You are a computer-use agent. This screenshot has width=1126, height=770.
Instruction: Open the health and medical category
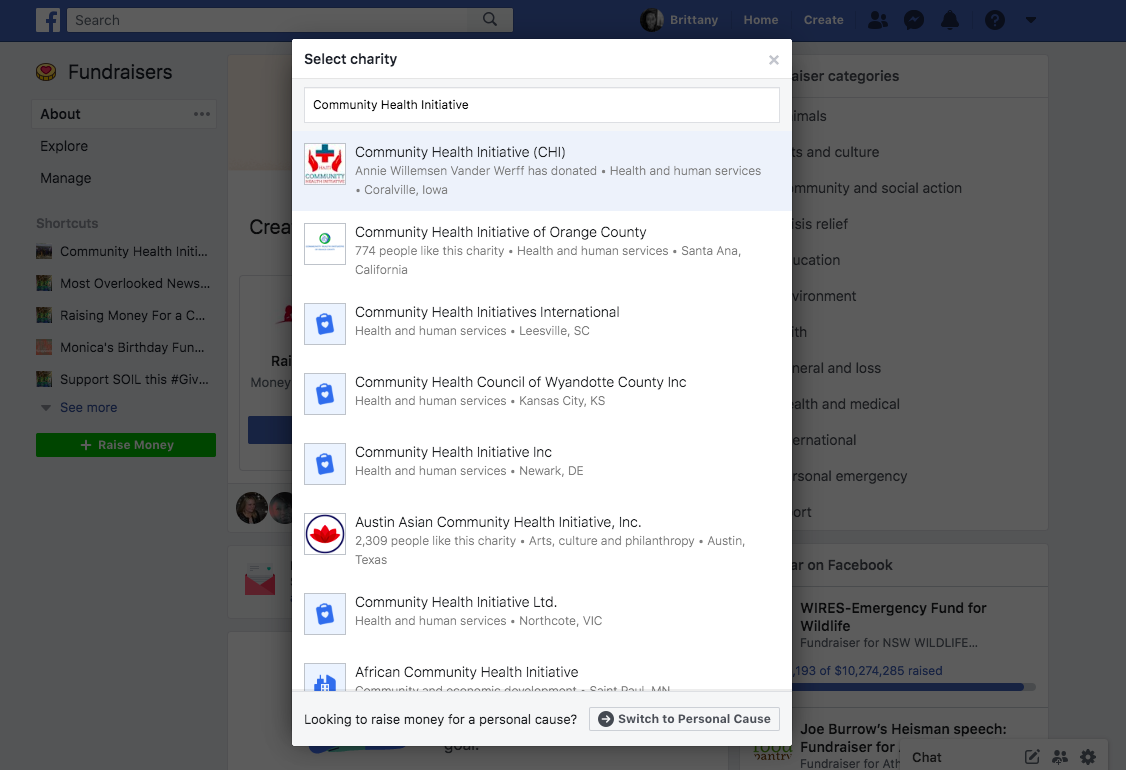tap(846, 404)
